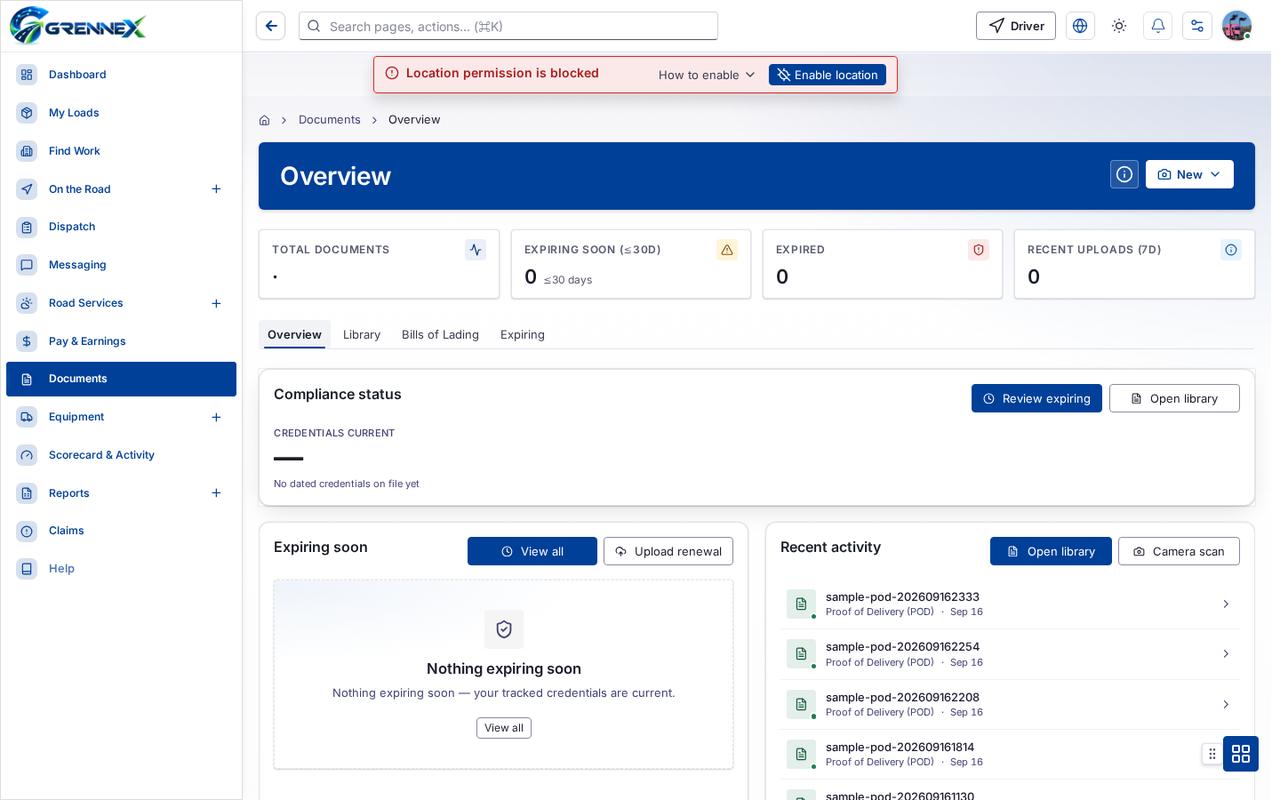Open the language globe icon
The height and width of the screenshot is (800, 1280).
[1080, 26]
